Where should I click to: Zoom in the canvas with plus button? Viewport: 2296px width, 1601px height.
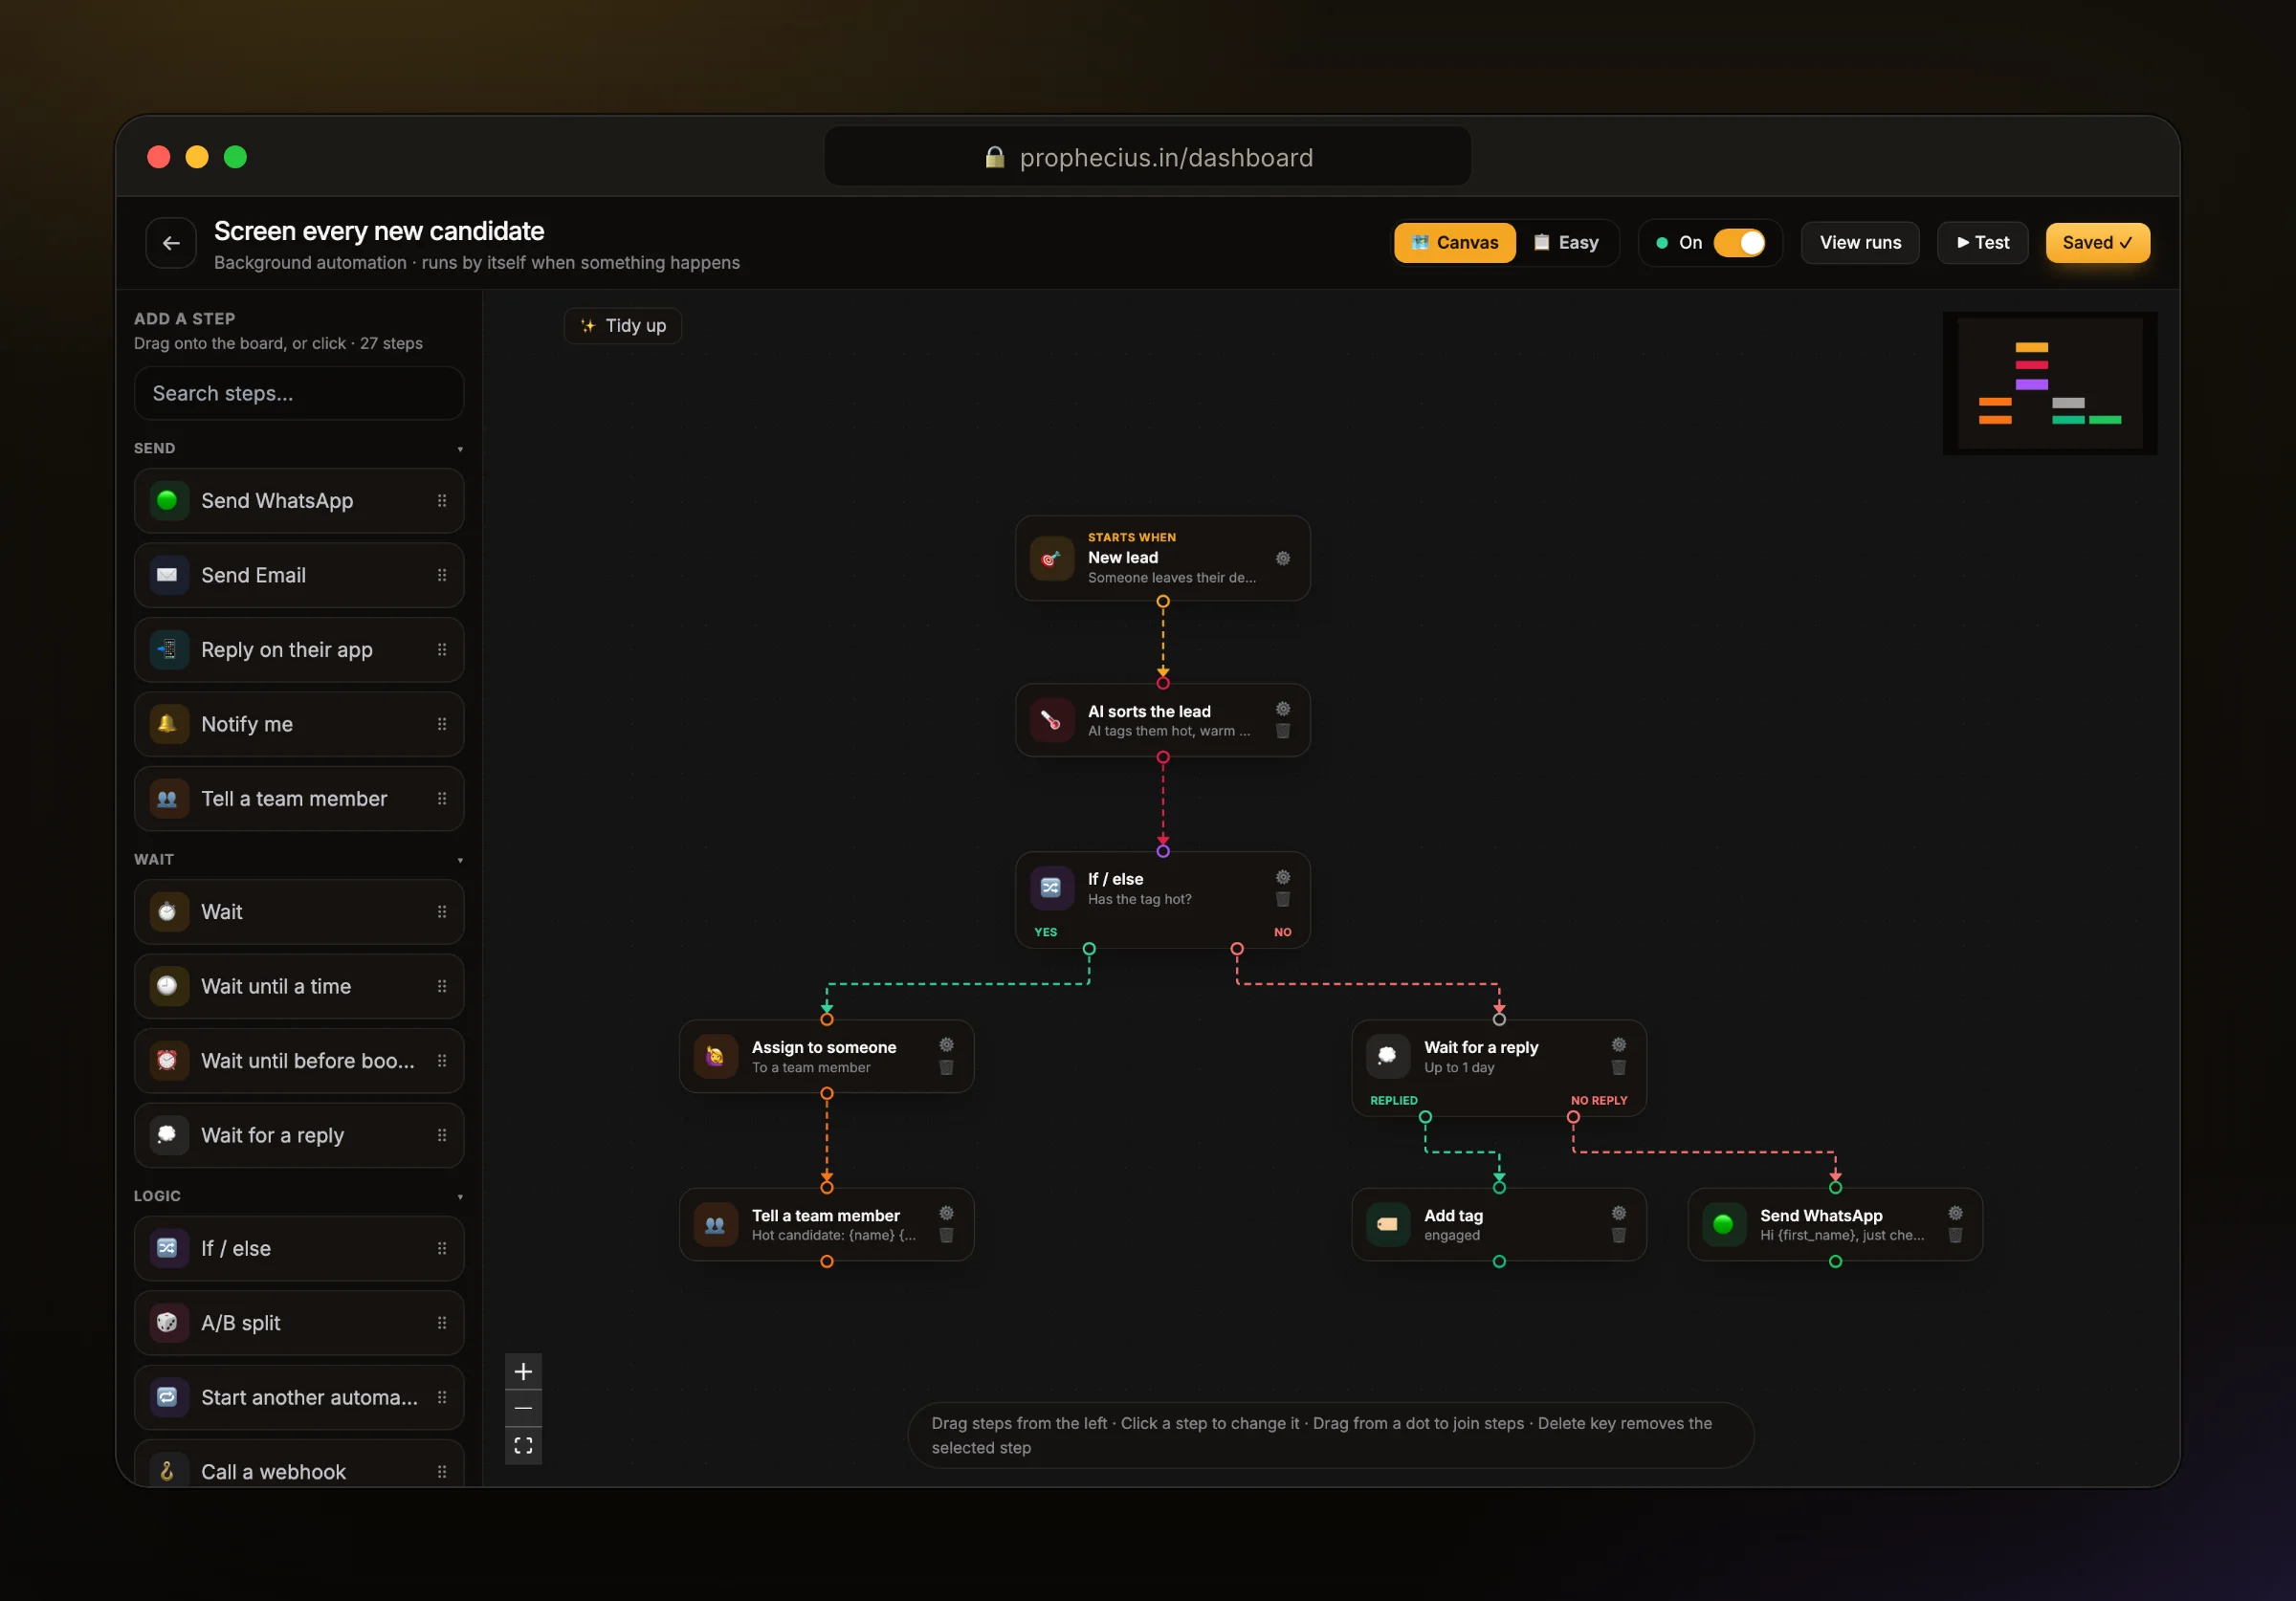pos(523,1371)
